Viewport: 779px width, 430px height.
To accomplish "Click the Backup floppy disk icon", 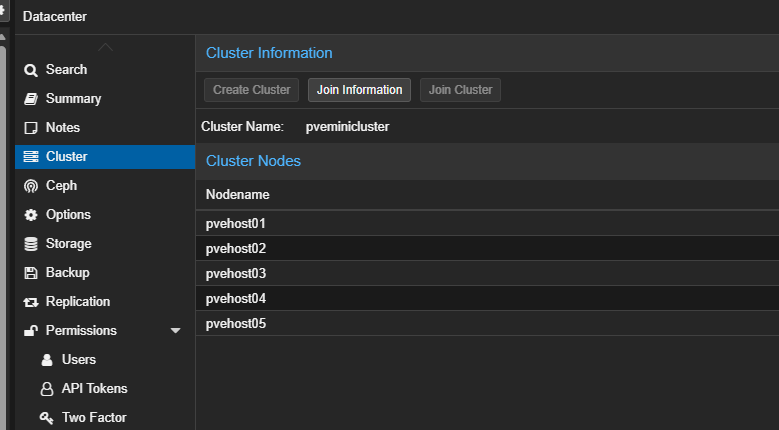I will [x=30, y=273].
